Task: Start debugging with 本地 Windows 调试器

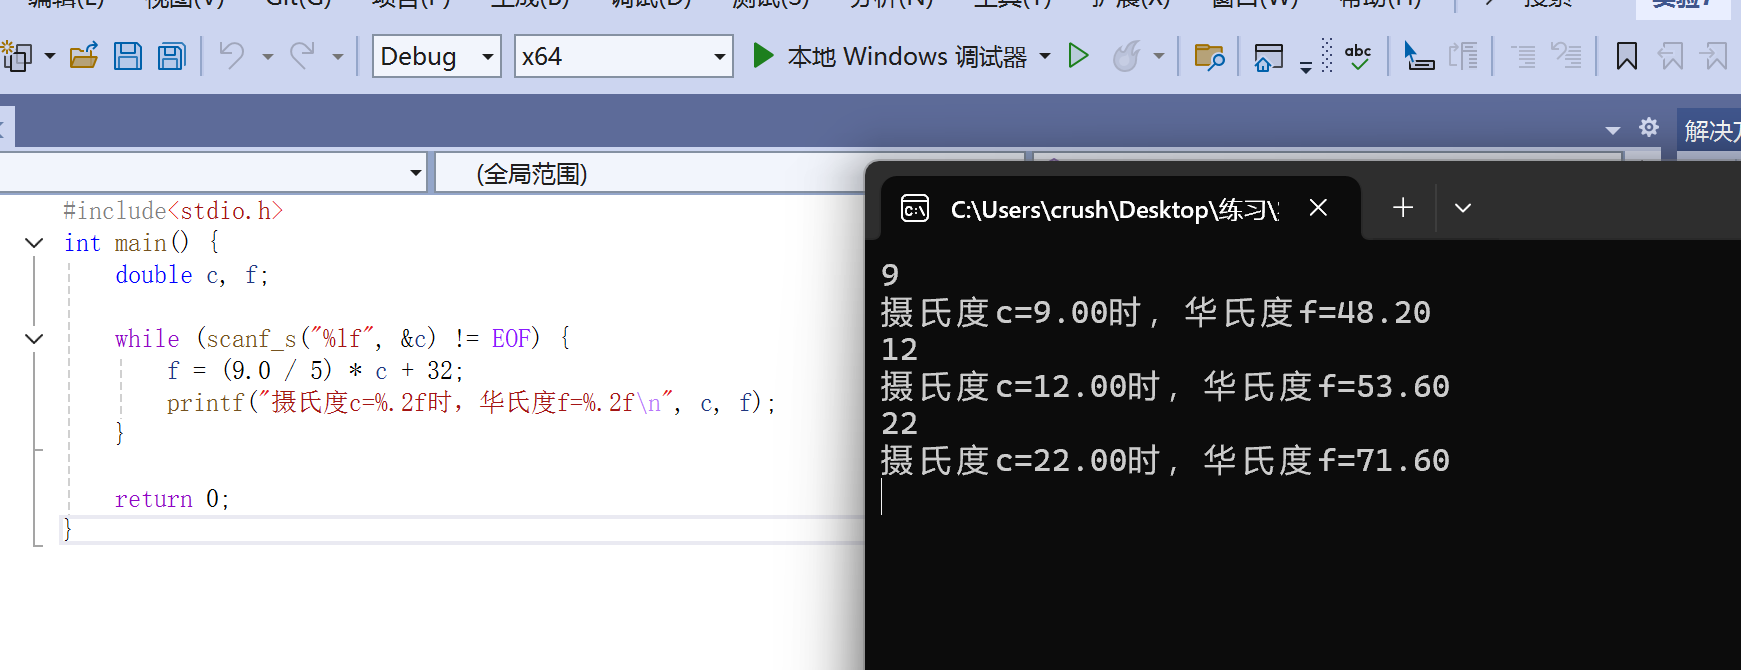Action: pos(889,56)
